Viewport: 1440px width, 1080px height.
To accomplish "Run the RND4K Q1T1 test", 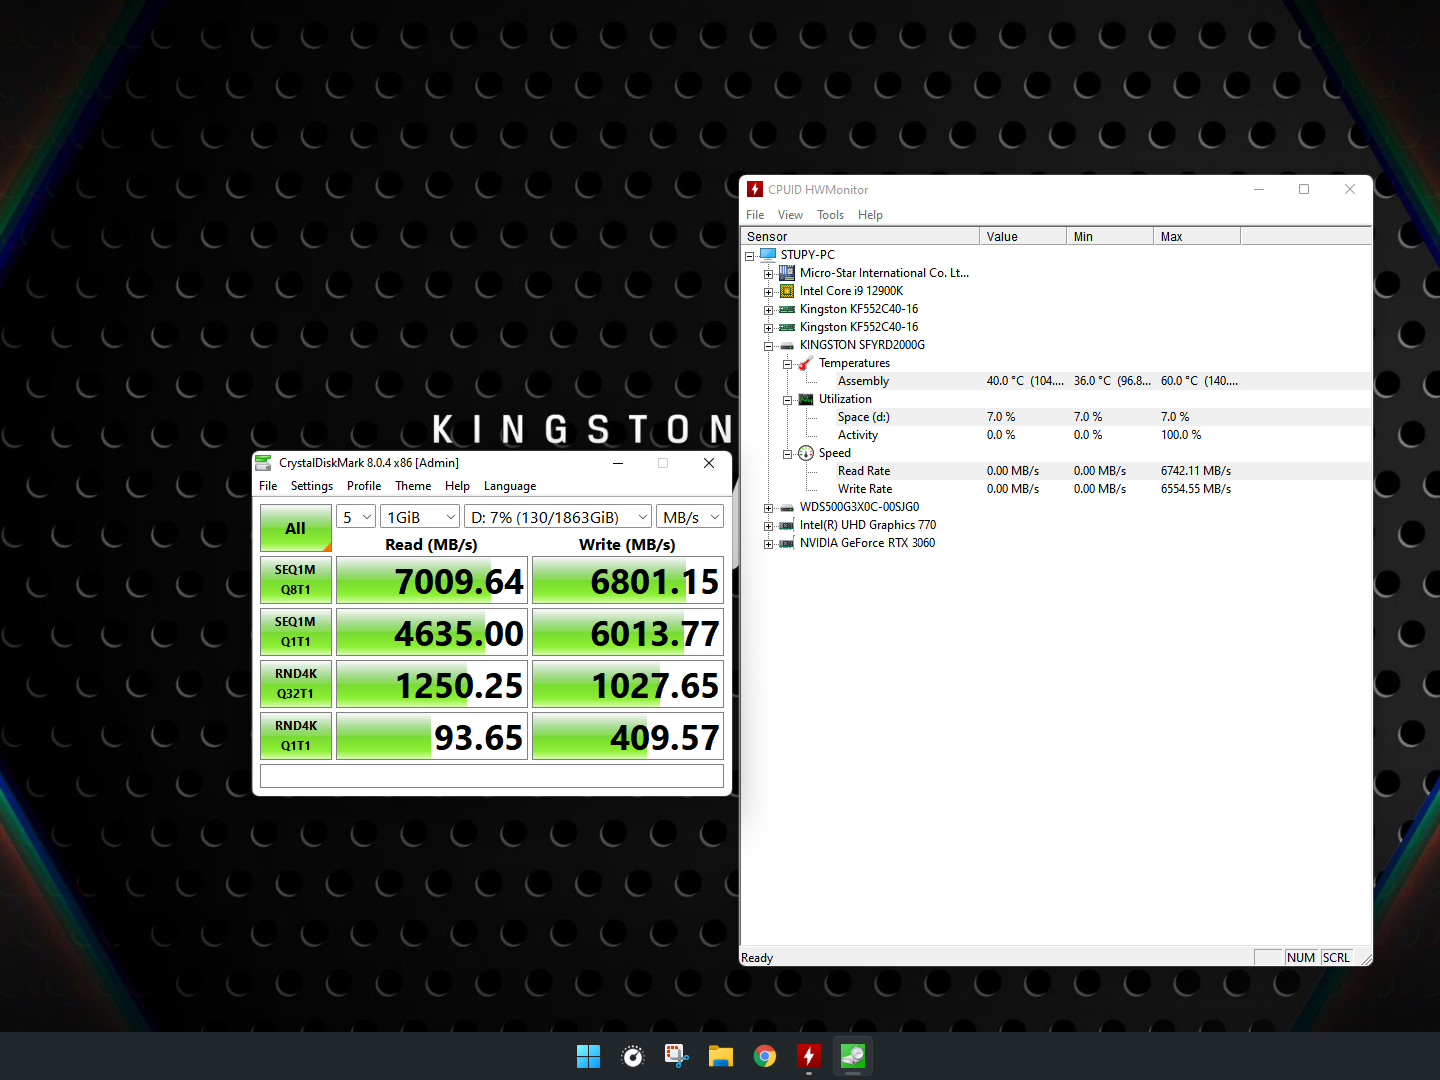I will coord(296,736).
